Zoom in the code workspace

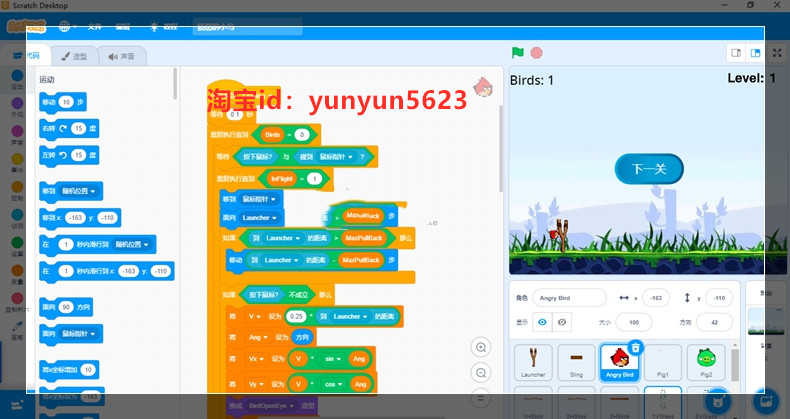click(x=481, y=347)
